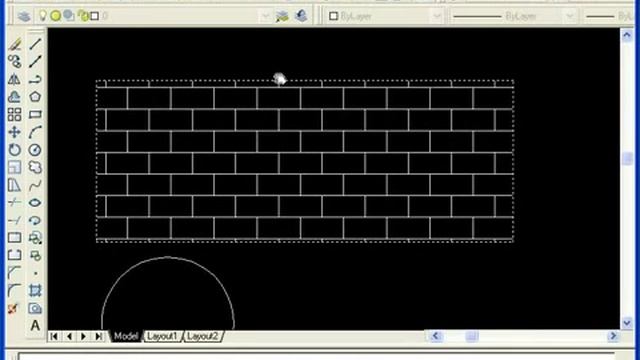
Task: Pick the Scale tool
Action: [15, 167]
